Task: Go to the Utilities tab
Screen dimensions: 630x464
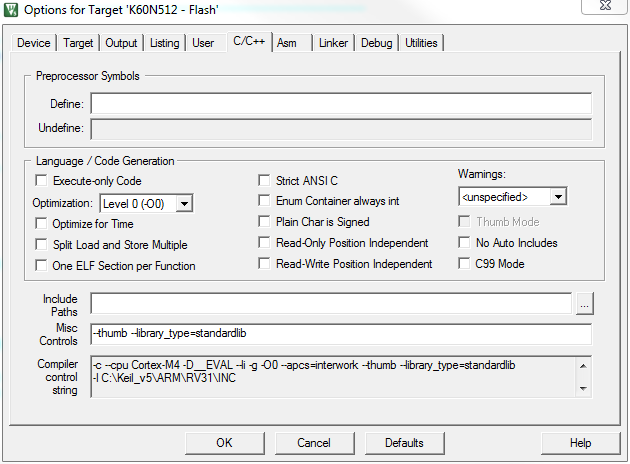Action: 421,43
